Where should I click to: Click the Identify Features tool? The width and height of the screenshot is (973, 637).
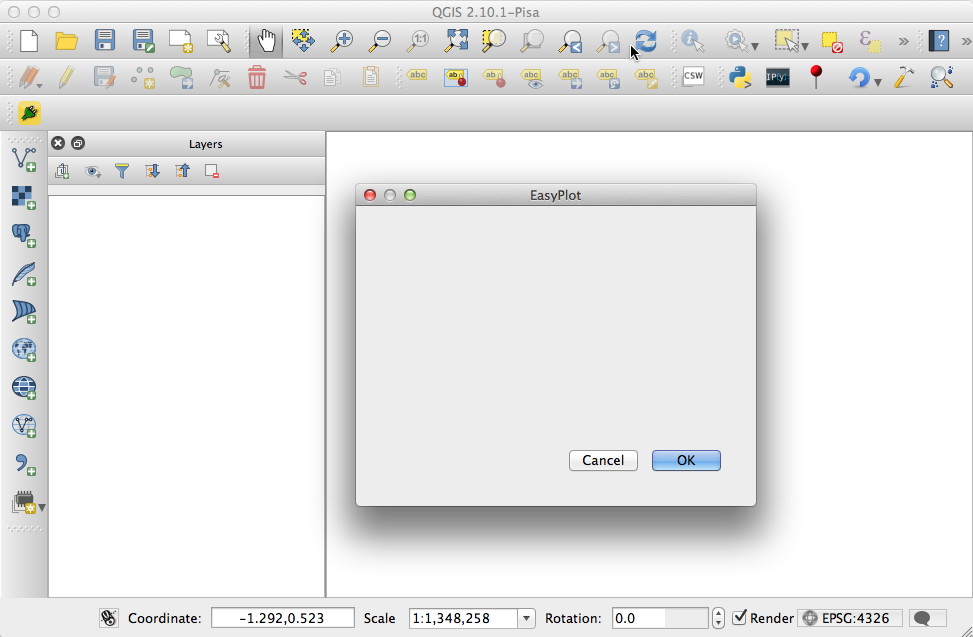tap(692, 41)
